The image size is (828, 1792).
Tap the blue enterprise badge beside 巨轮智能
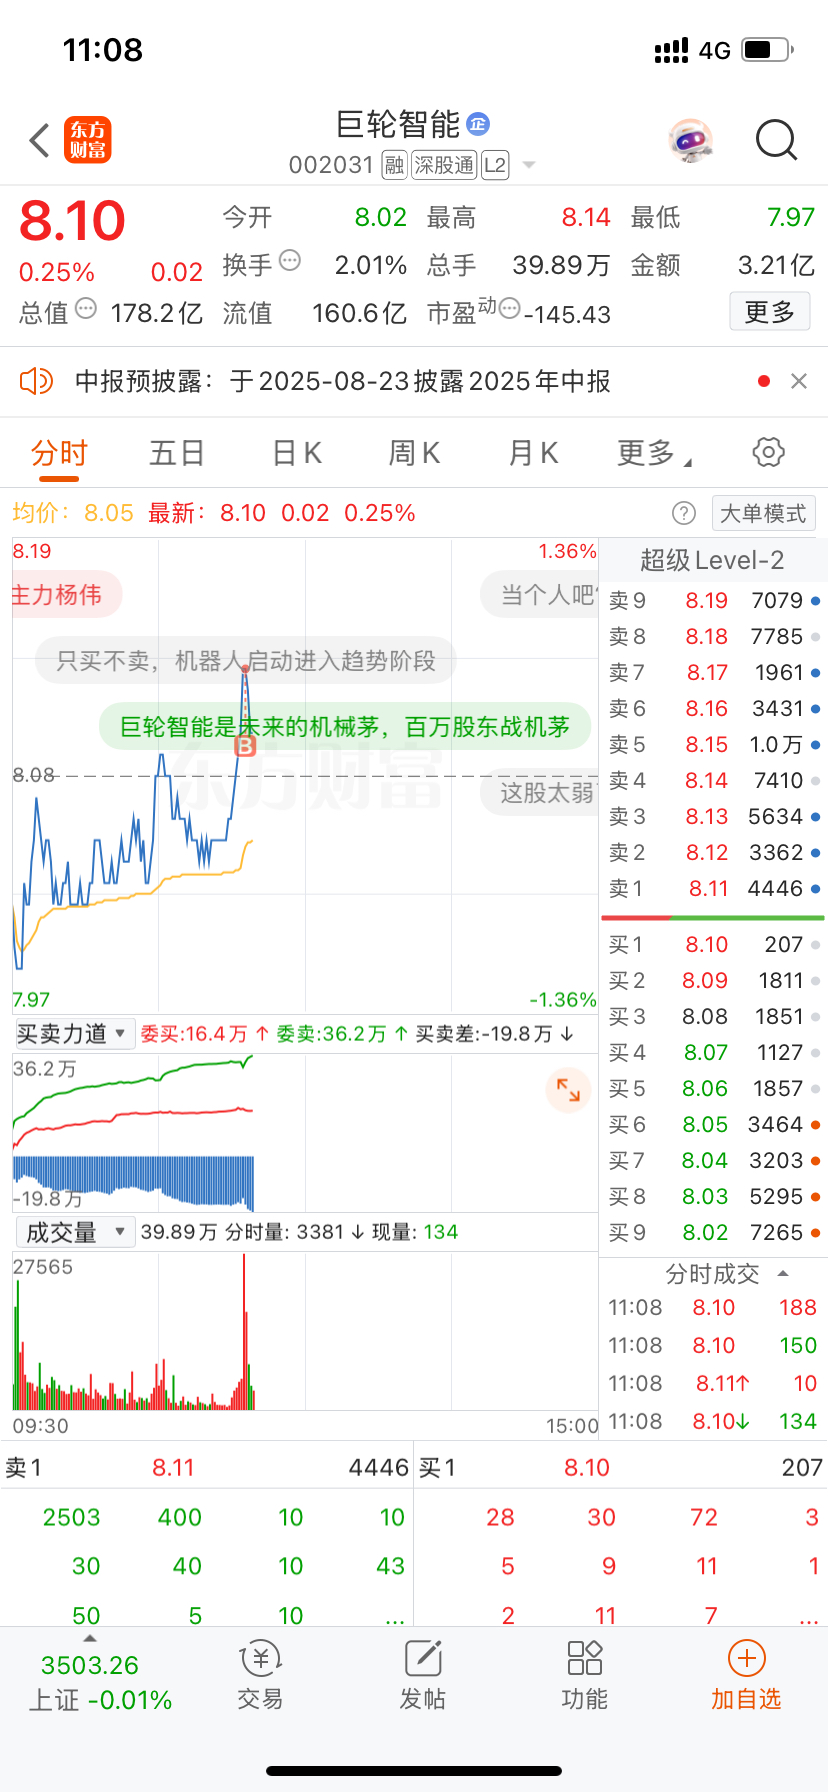tap(478, 124)
